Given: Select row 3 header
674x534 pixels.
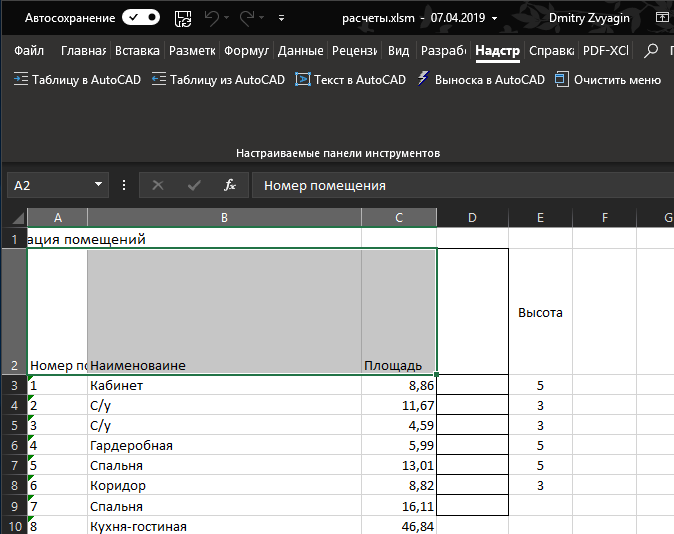Looking at the screenshot, I should click(x=14, y=385).
